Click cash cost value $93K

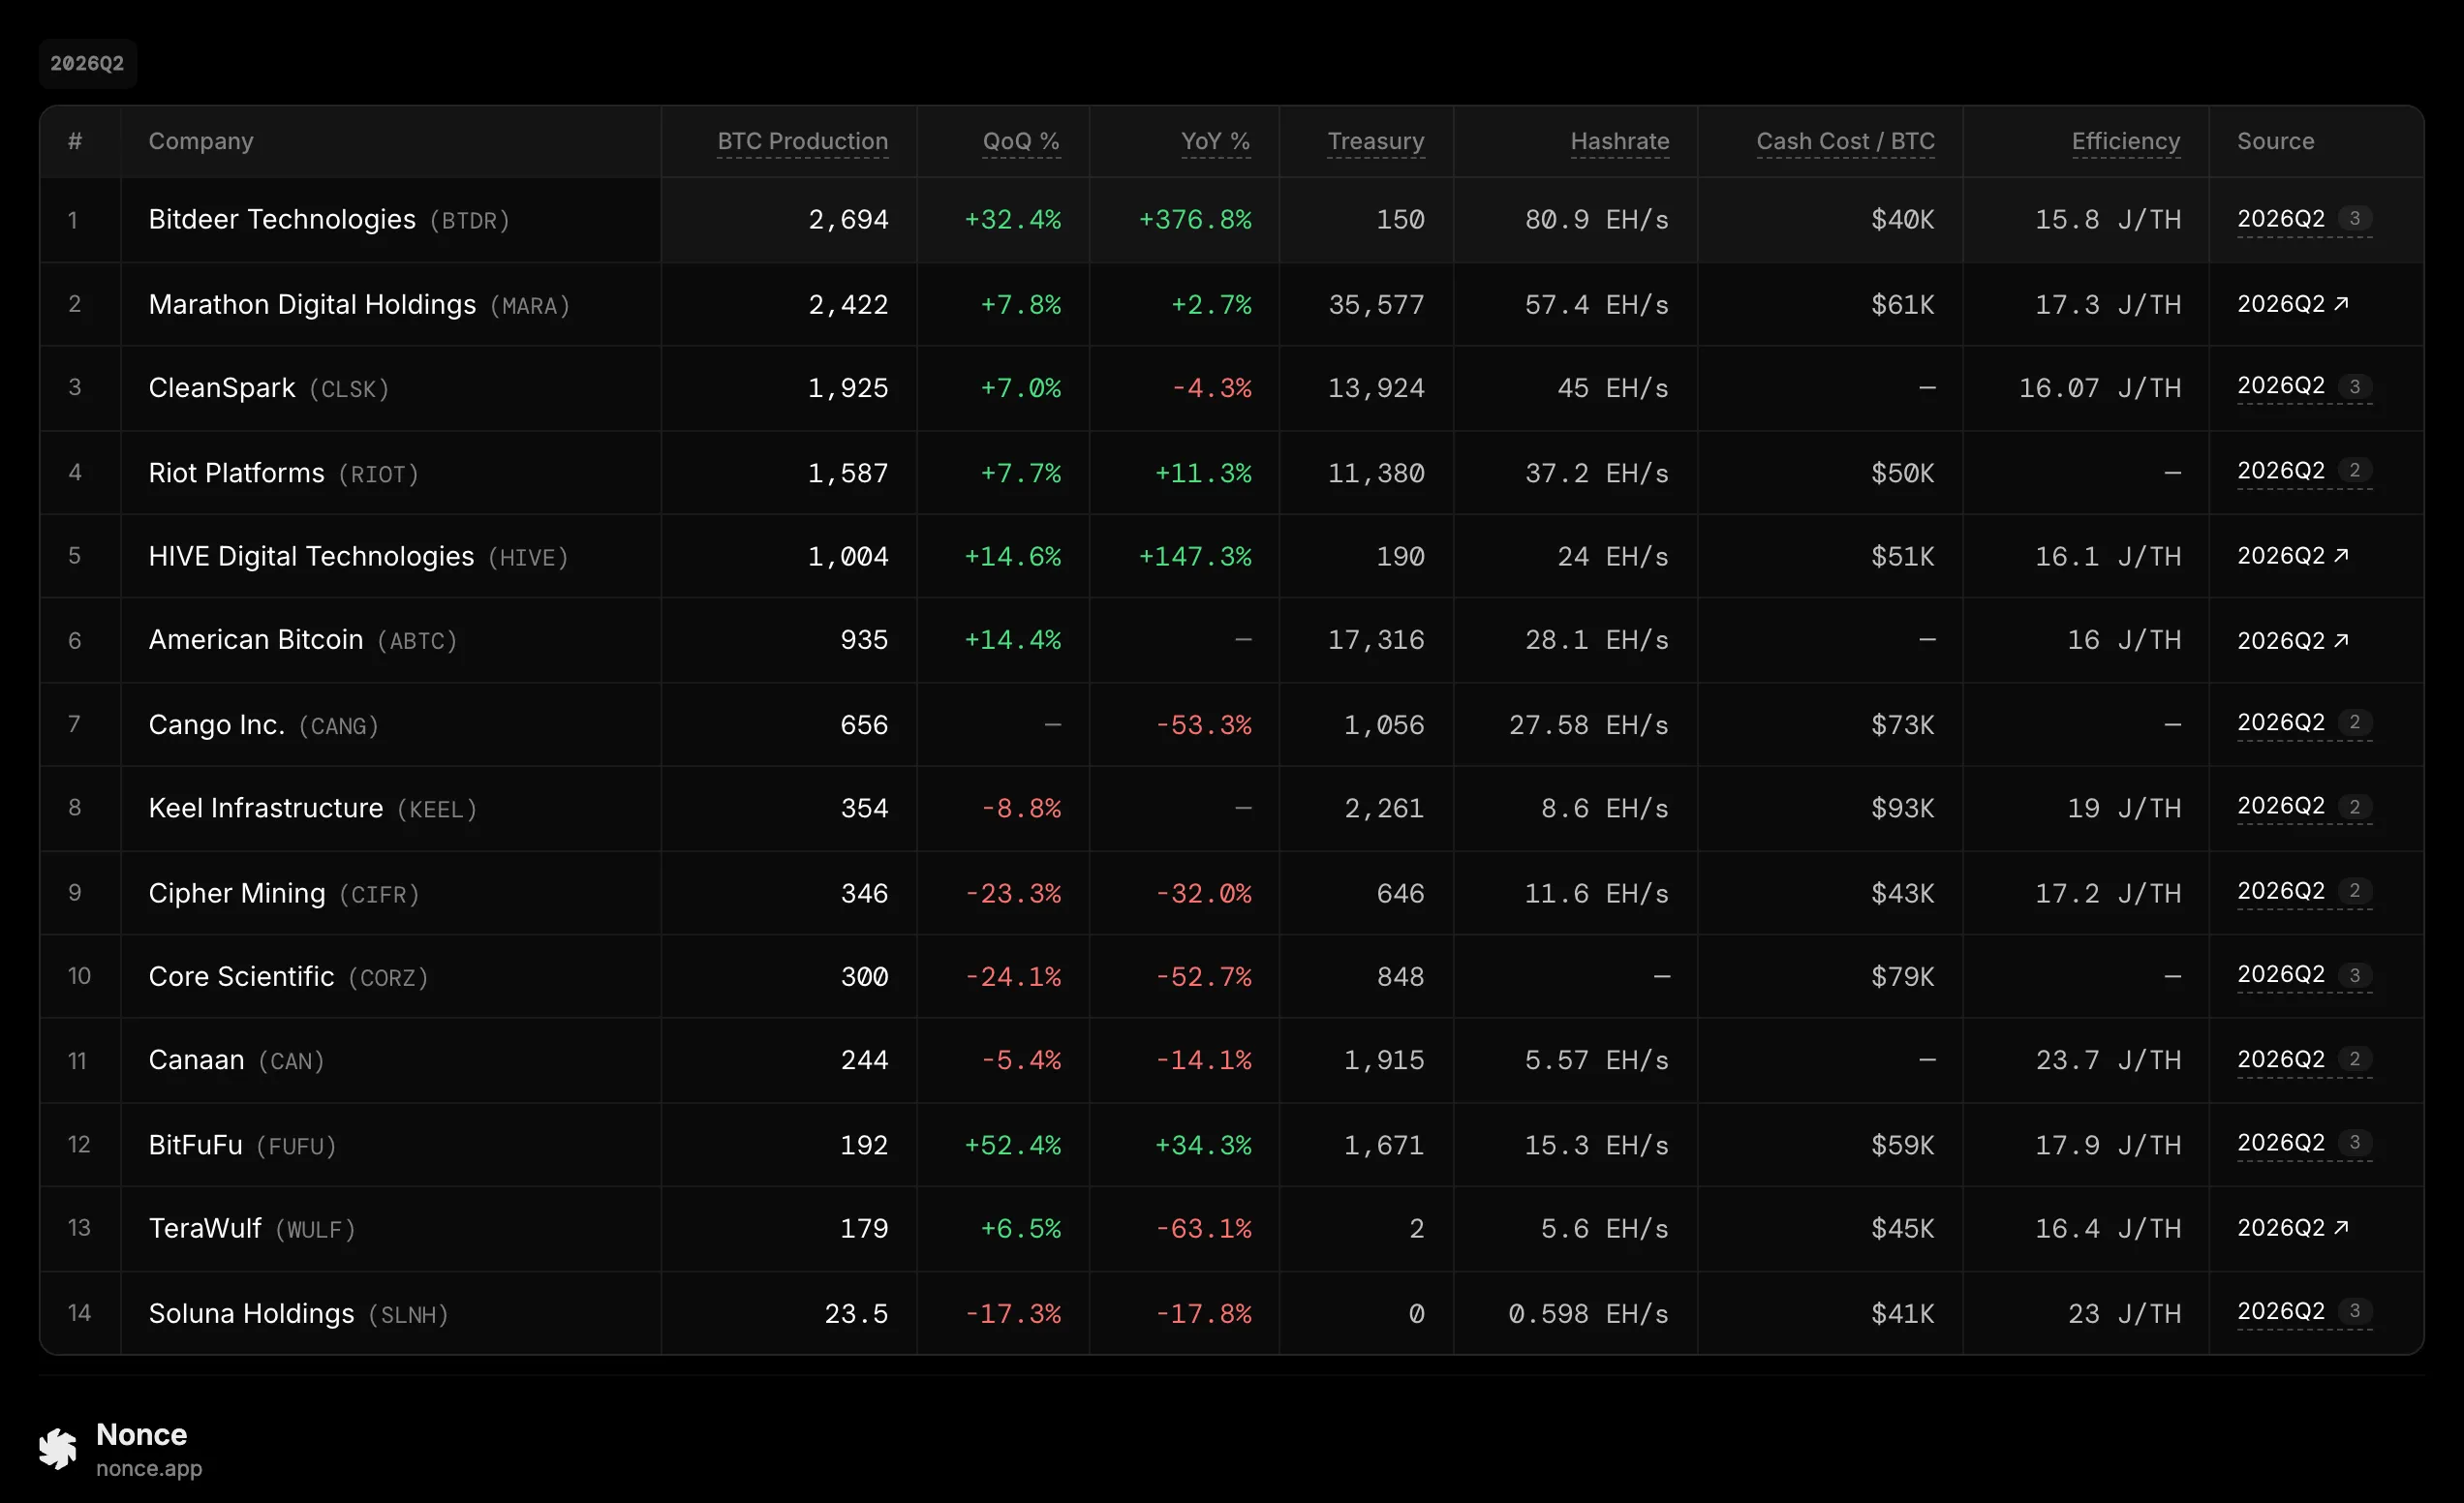tap(1903, 808)
